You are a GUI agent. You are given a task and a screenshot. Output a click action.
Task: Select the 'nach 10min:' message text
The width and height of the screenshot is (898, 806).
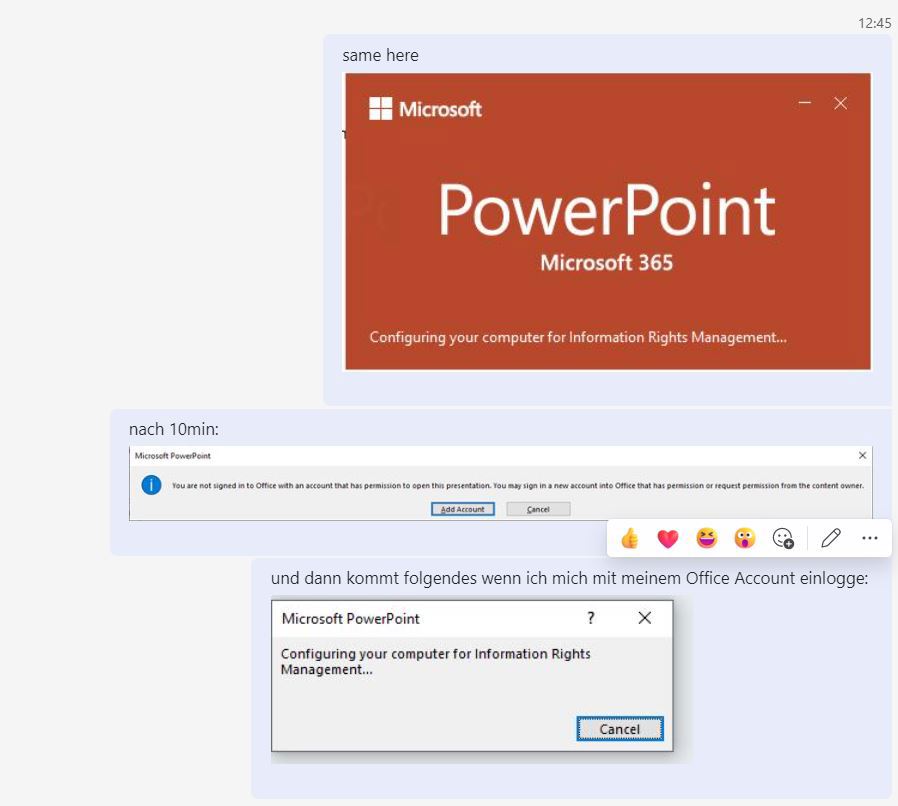pos(174,429)
